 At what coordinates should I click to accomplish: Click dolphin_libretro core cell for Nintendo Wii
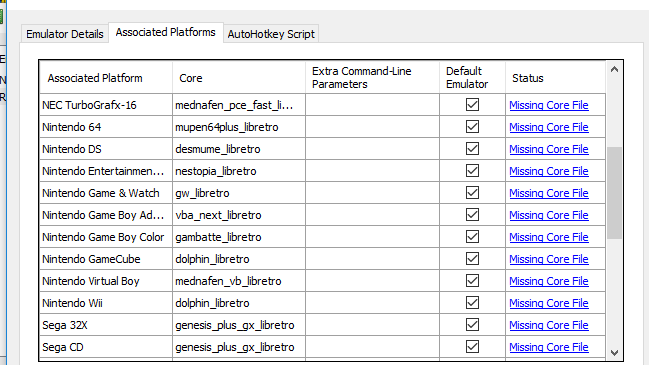(239, 303)
